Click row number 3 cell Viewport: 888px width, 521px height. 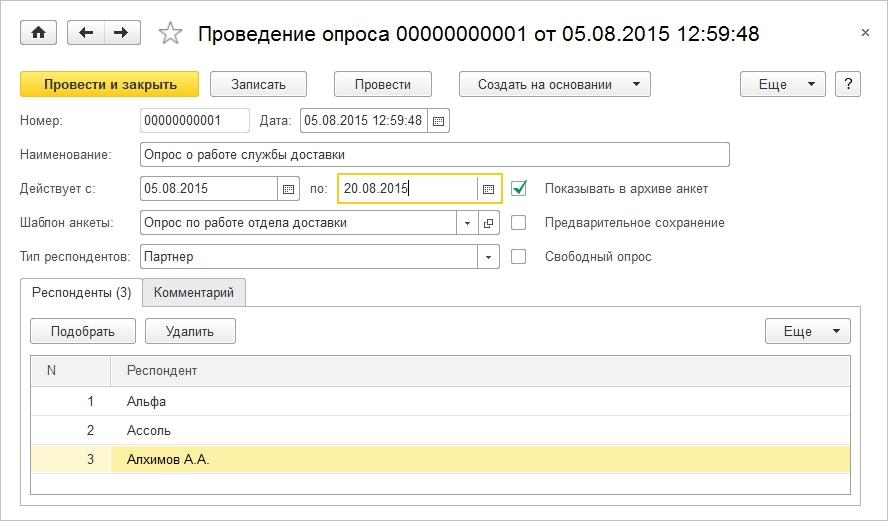tap(71, 459)
